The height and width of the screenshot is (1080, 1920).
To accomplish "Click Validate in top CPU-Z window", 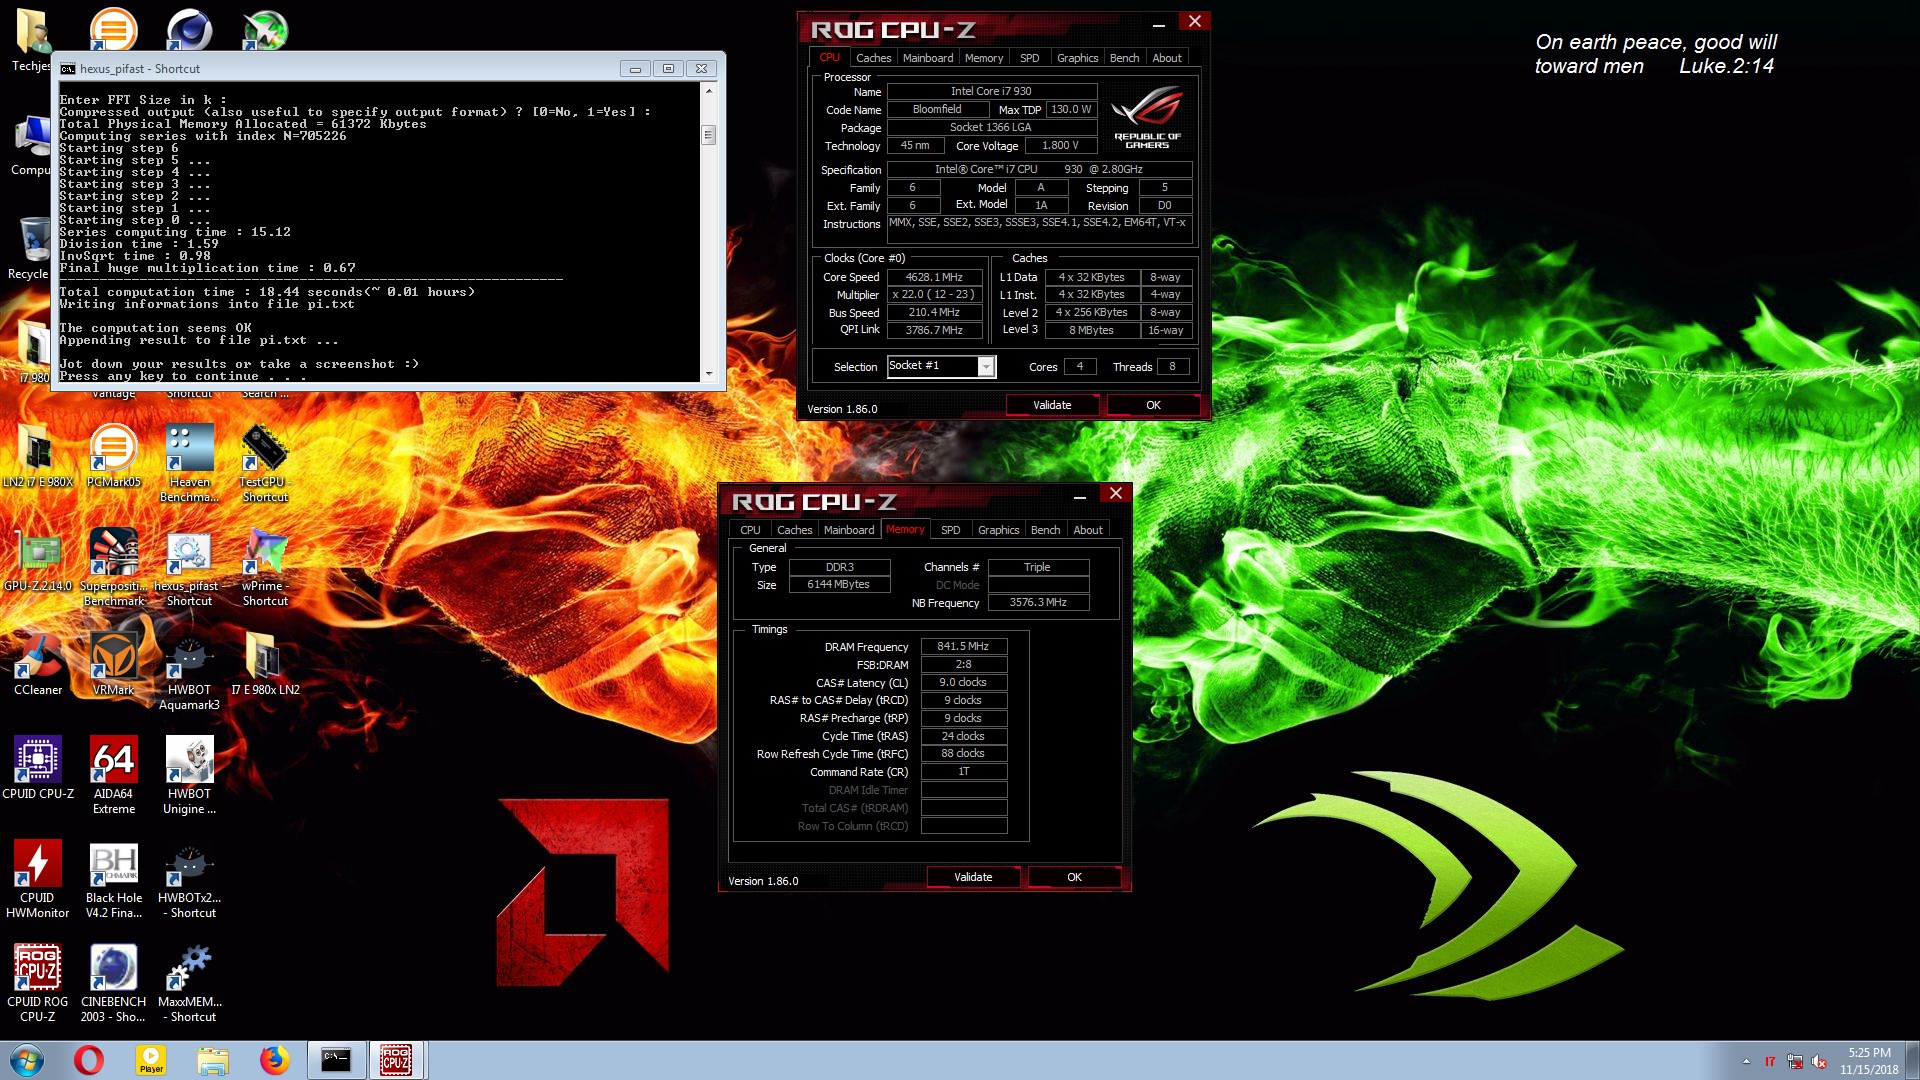I will tap(1052, 405).
